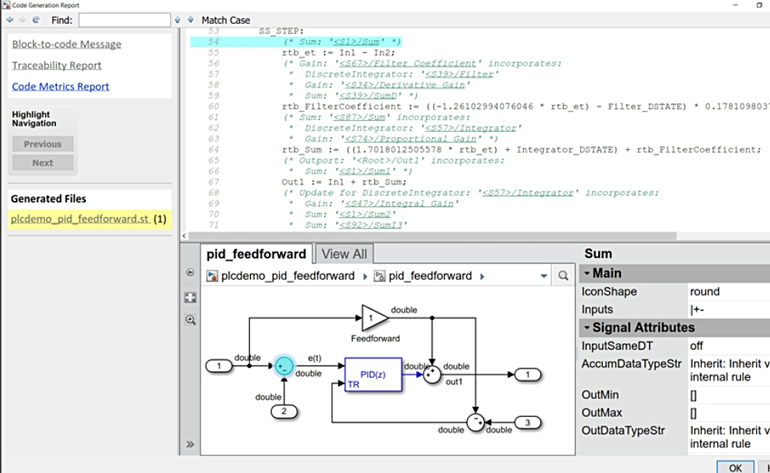Screen dimensions: 770x473
Task: Click the back navigation arrow icon
Action: click(11, 20)
